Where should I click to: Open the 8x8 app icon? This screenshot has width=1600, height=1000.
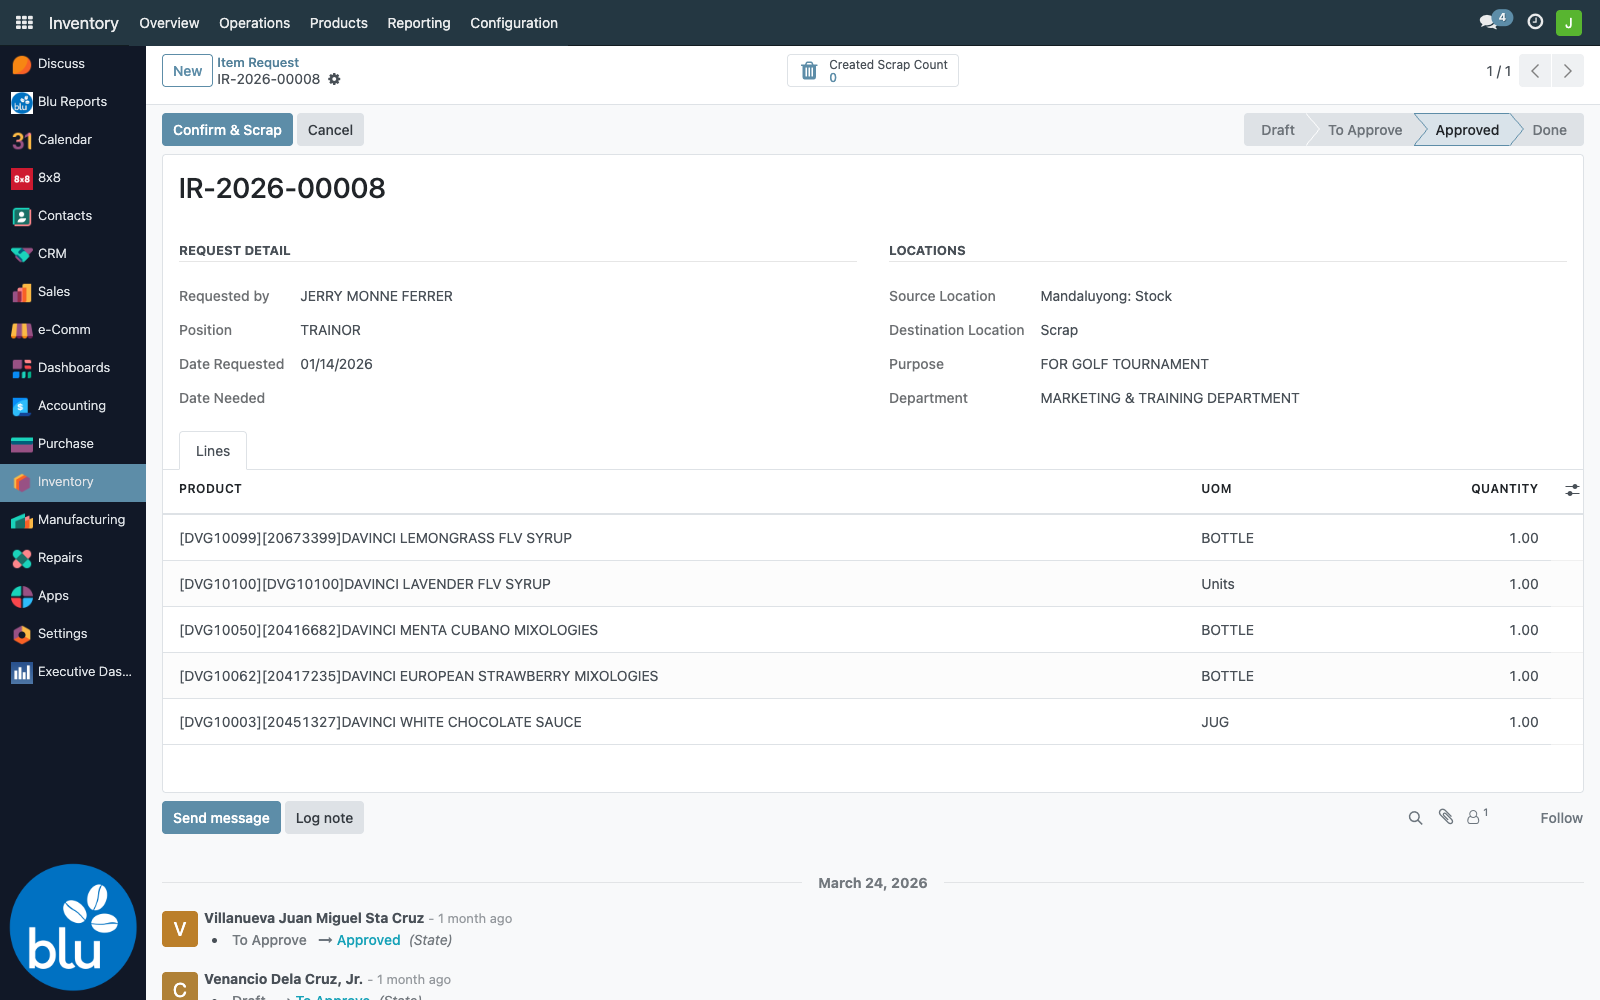pyautogui.click(x=22, y=178)
